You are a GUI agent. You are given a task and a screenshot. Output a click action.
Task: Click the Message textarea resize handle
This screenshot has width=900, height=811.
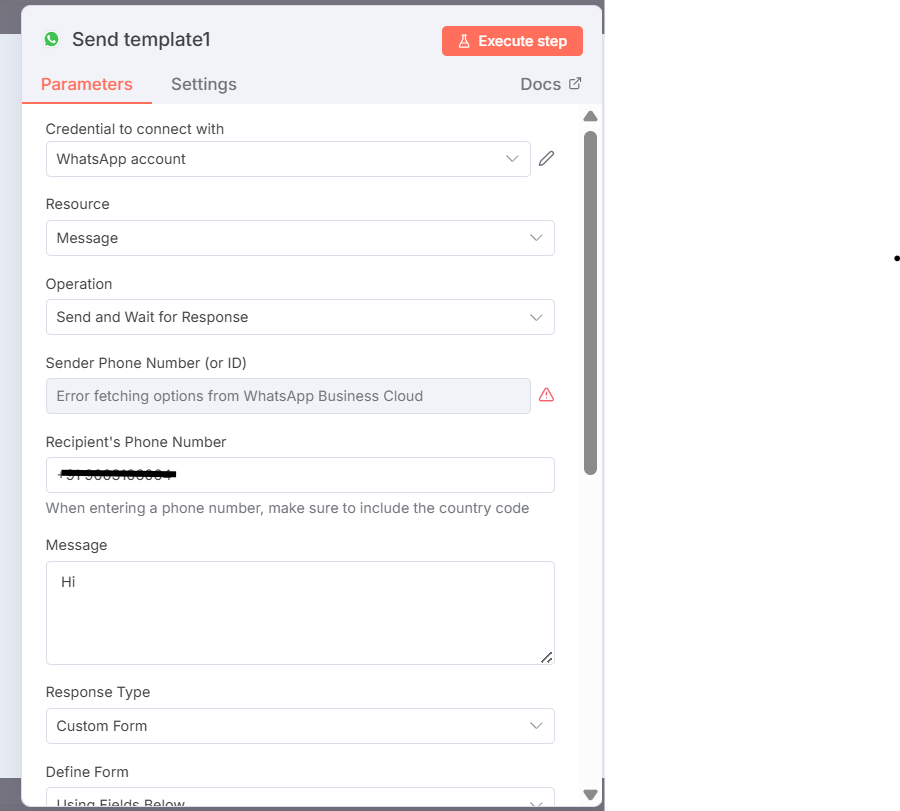[546, 657]
